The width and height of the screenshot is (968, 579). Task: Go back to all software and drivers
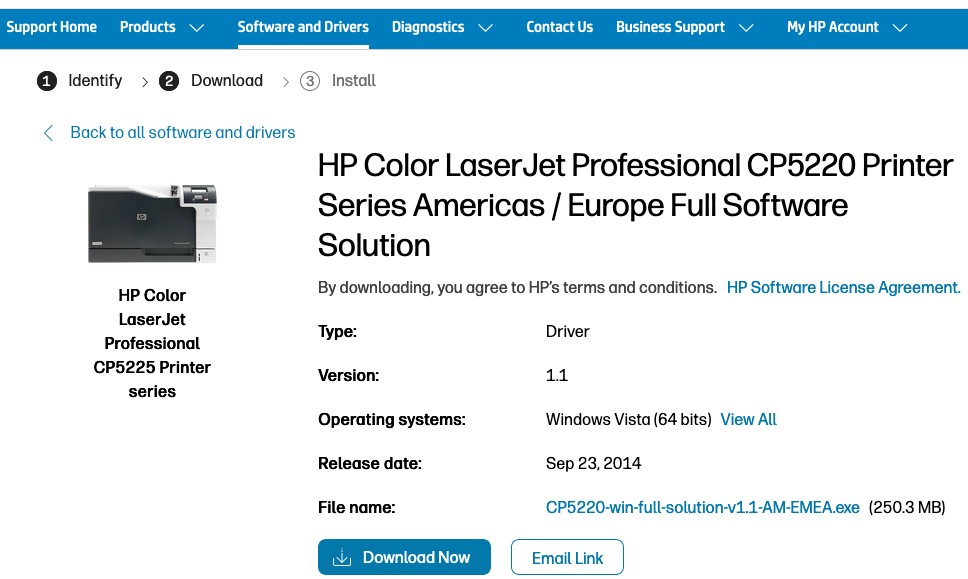(x=183, y=132)
